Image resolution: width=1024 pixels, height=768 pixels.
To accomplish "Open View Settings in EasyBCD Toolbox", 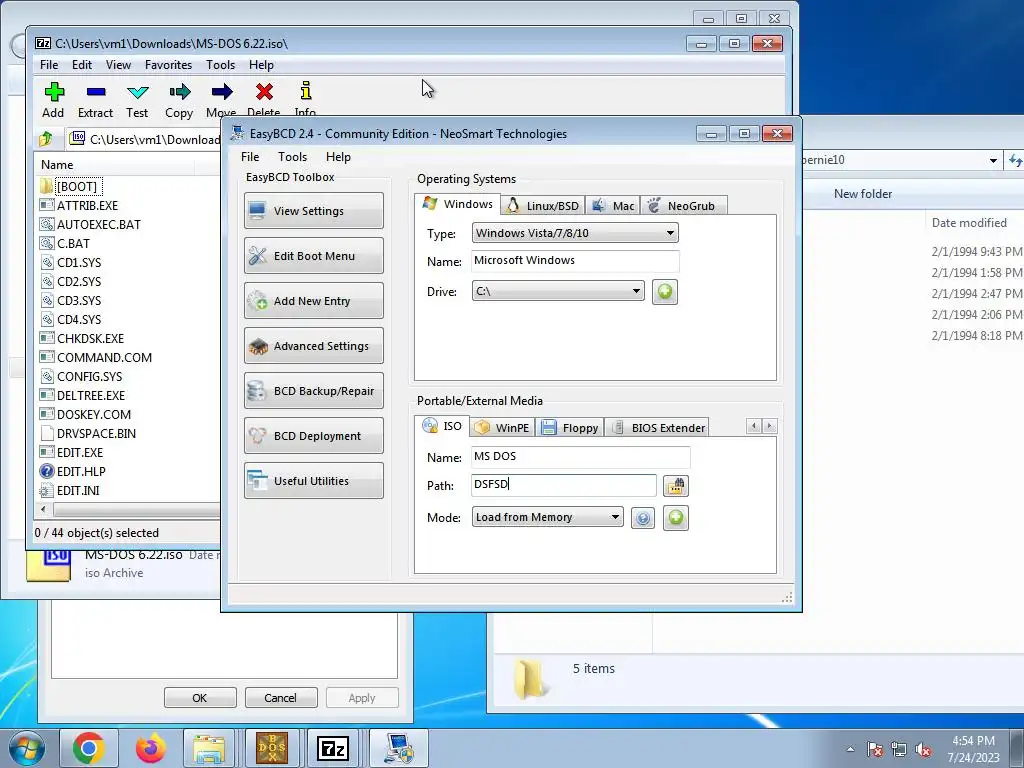I will coord(313,211).
